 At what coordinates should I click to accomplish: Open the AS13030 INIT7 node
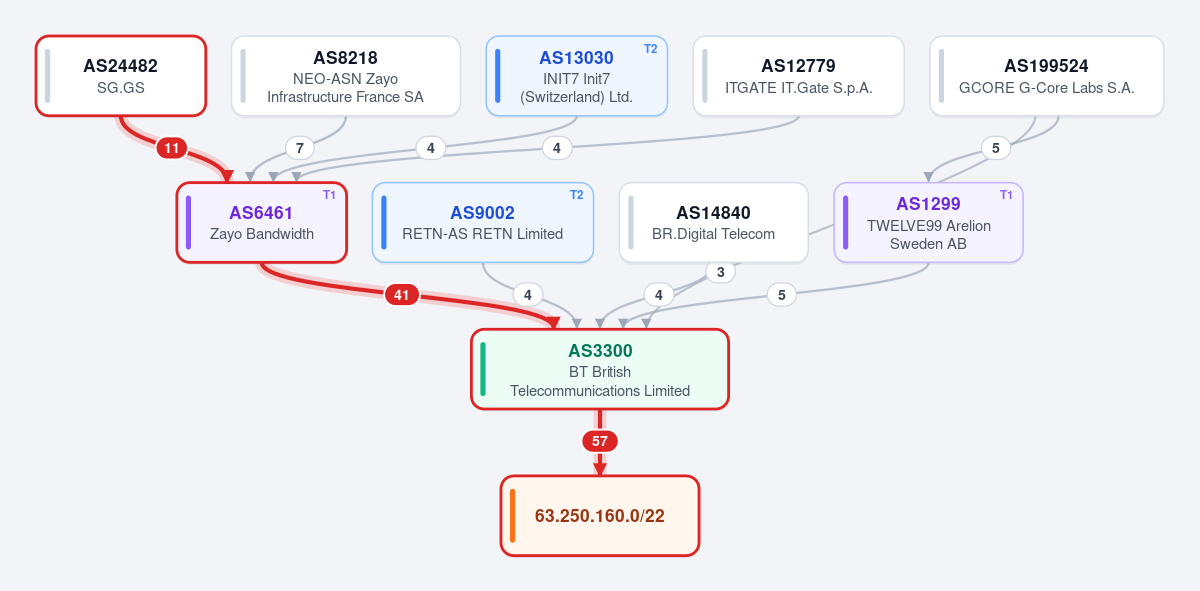click(x=577, y=76)
